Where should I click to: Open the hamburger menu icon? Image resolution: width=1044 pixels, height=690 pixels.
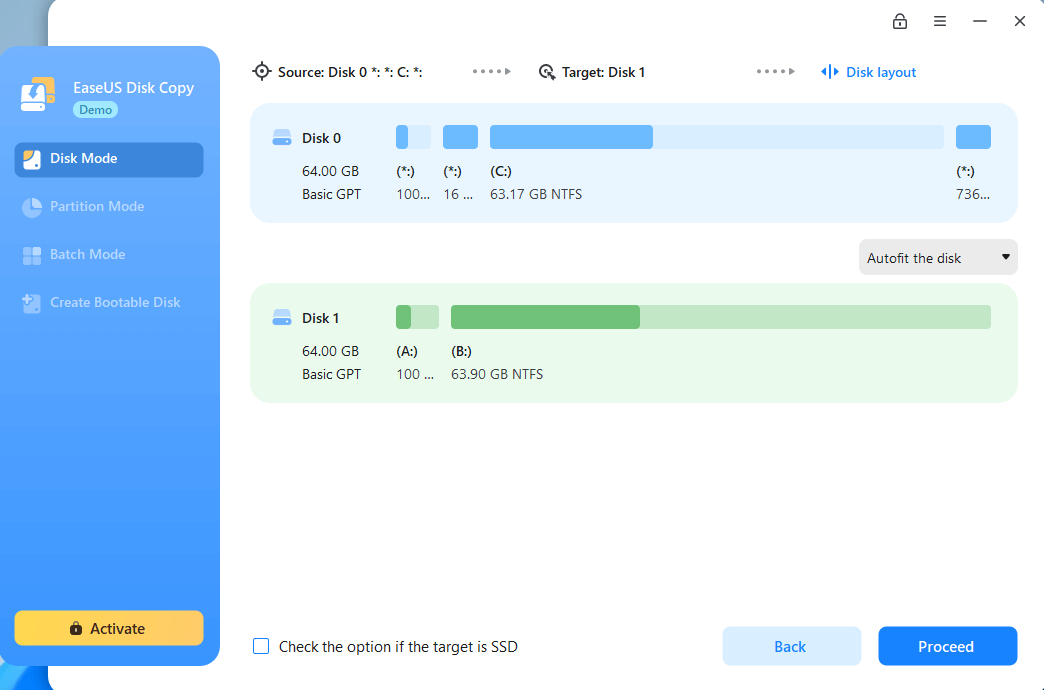pyautogui.click(x=939, y=21)
